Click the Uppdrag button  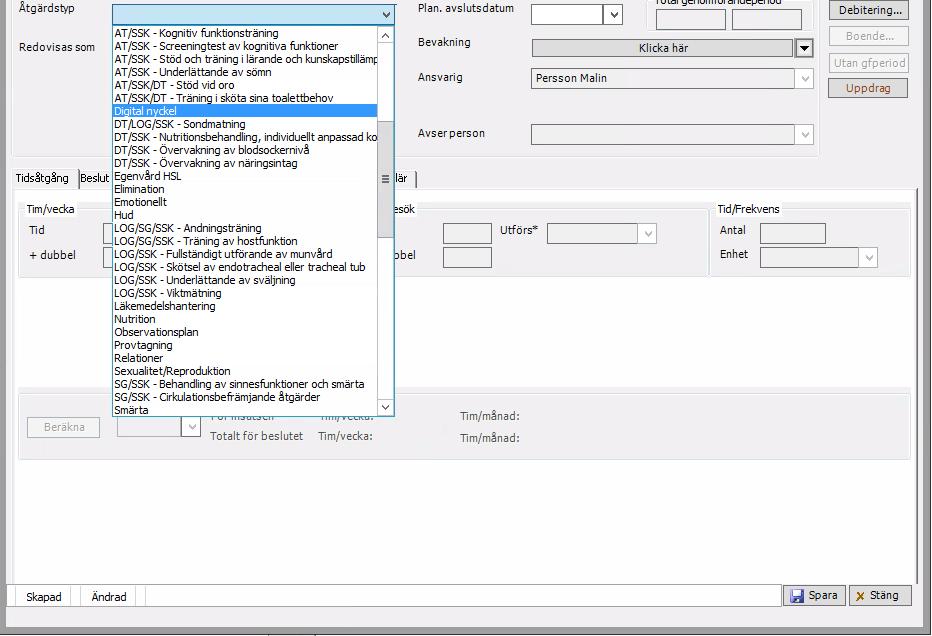[868, 88]
